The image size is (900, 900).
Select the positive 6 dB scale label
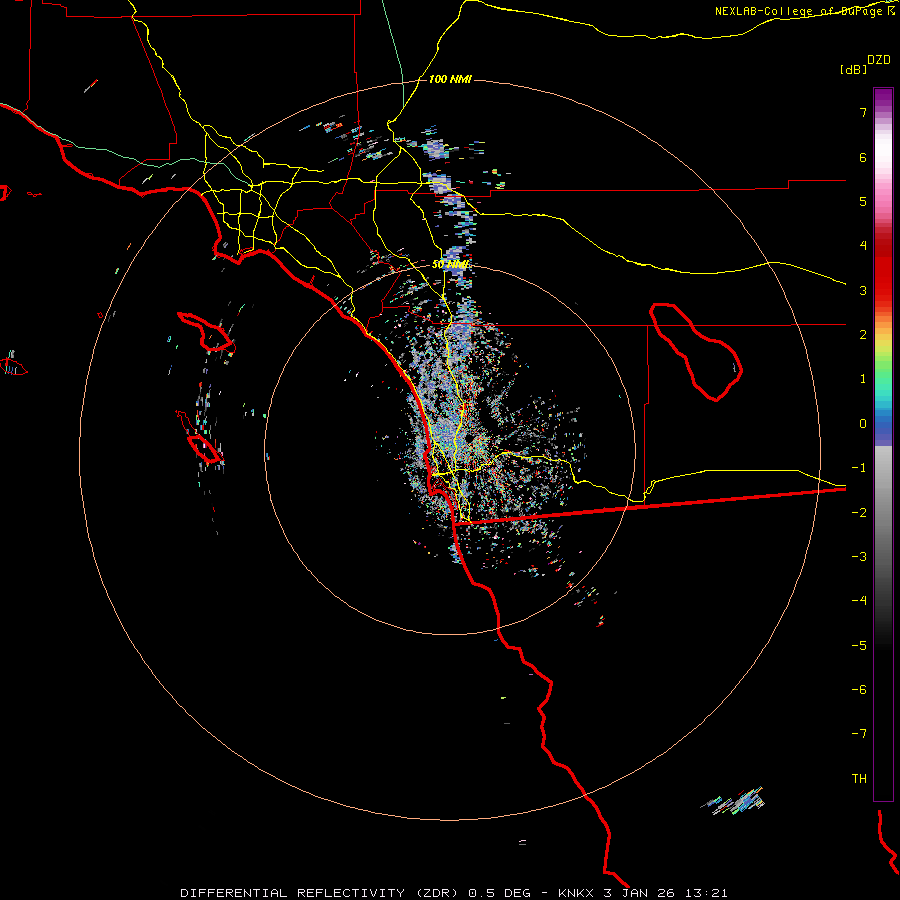[863, 157]
